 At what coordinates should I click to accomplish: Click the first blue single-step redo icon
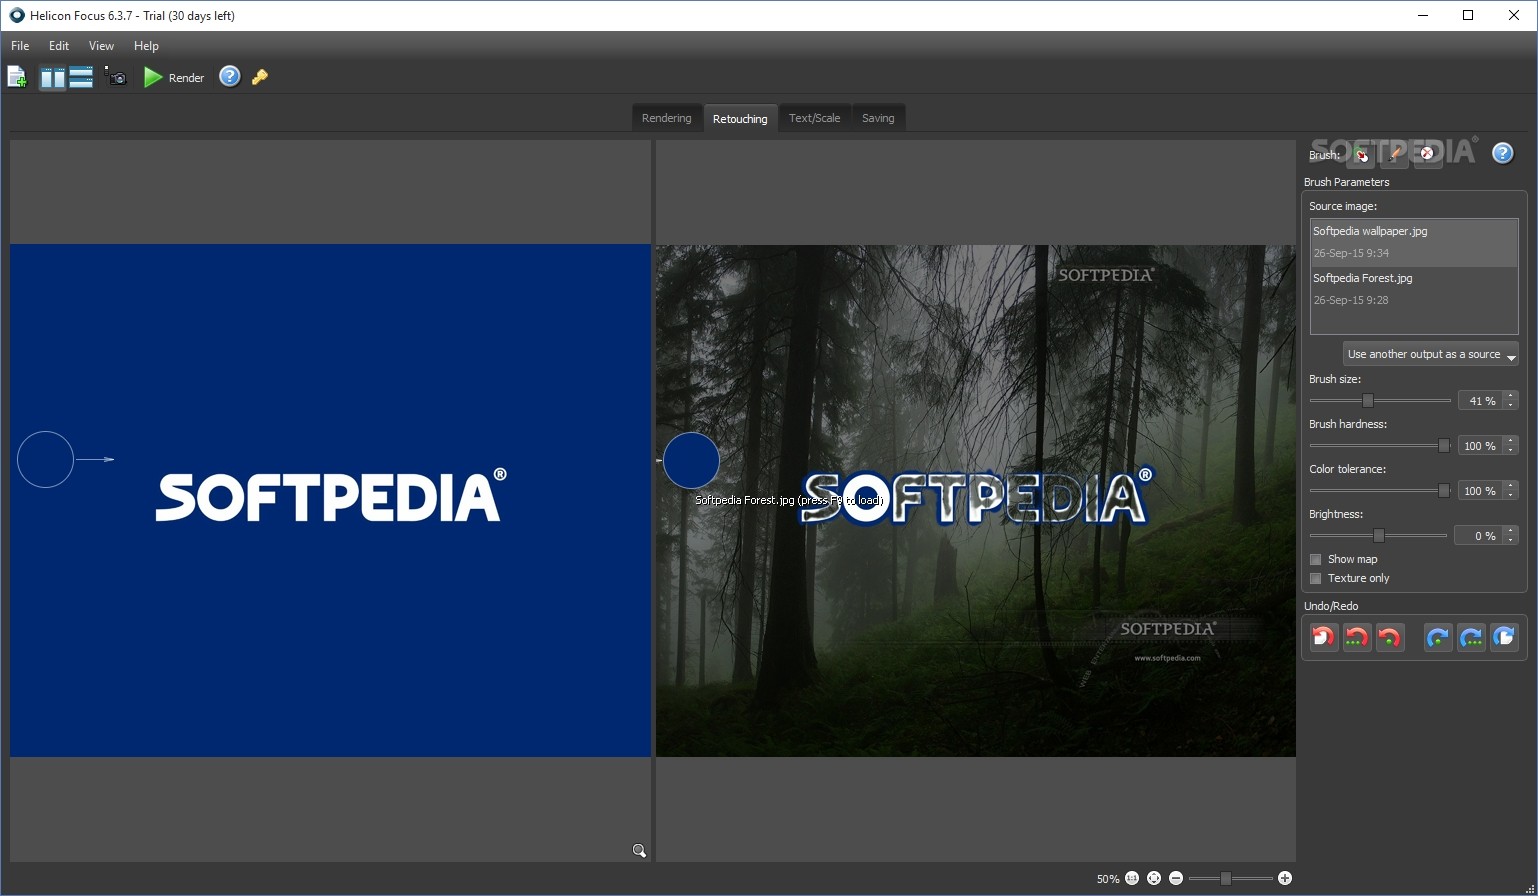(1438, 637)
